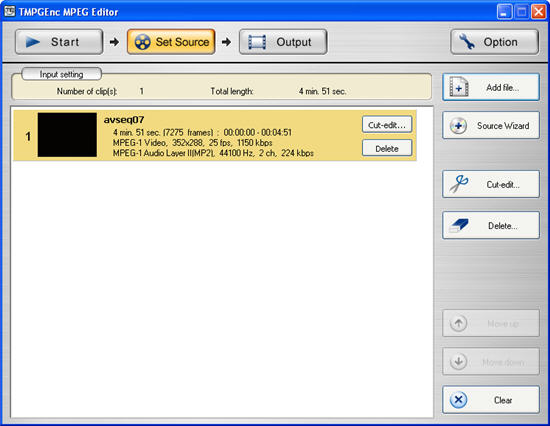This screenshot has width=550, height=426.
Task: Click the Move up arrow button
Action: (491, 323)
